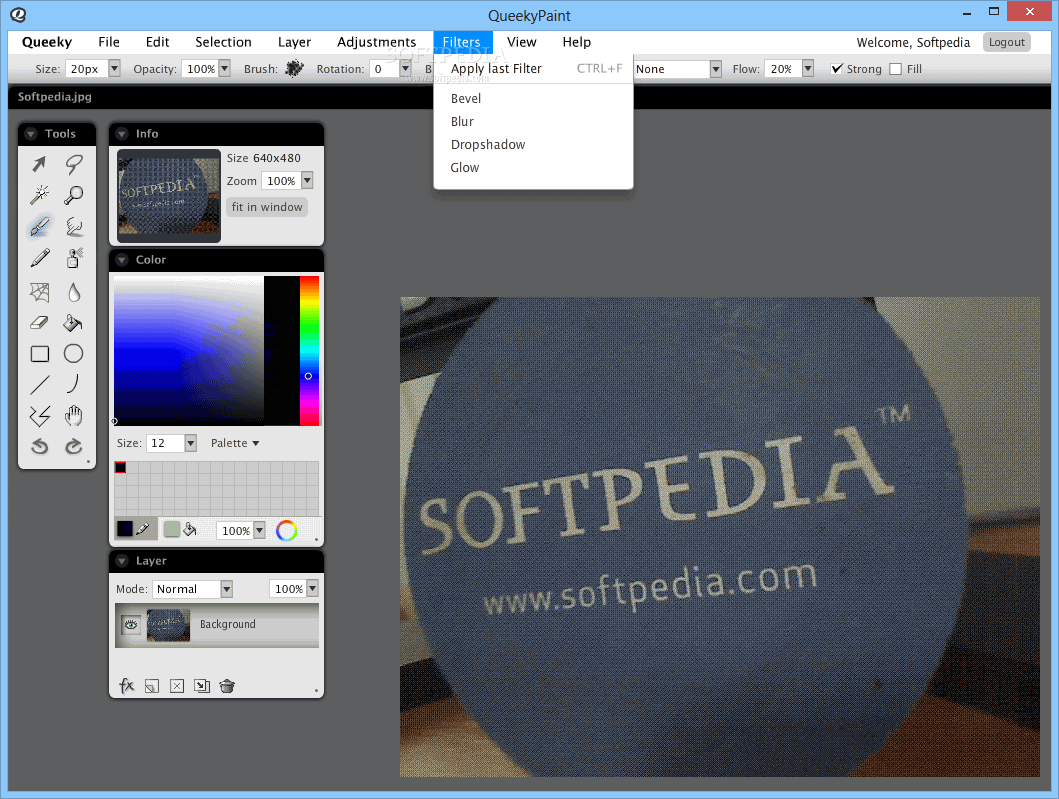1059x799 pixels.
Task: Open the None dropdown
Action: point(715,69)
